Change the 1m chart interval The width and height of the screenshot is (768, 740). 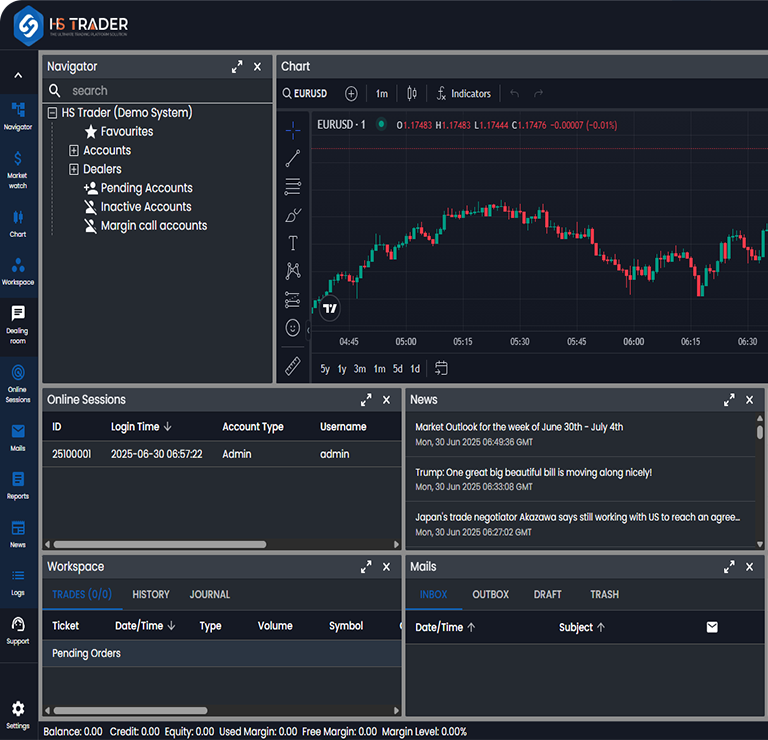(x=382, y=94)
